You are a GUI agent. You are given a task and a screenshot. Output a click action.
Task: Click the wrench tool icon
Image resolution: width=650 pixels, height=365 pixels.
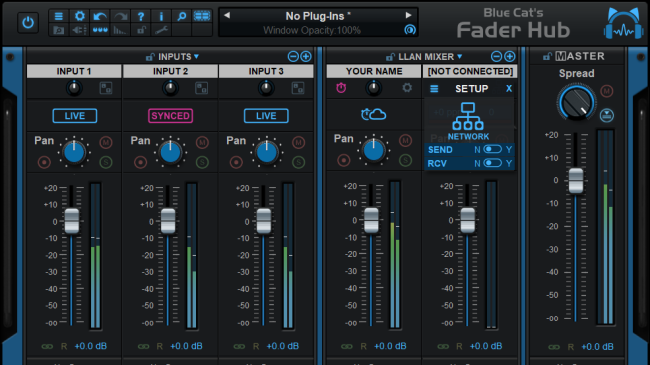coord(161,30)
